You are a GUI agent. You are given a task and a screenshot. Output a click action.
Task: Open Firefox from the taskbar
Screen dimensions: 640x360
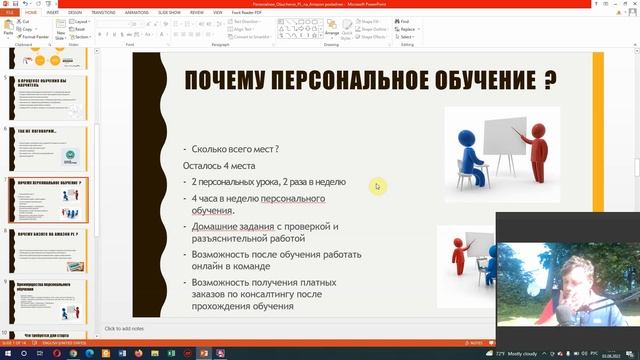[x=138, y=353]
